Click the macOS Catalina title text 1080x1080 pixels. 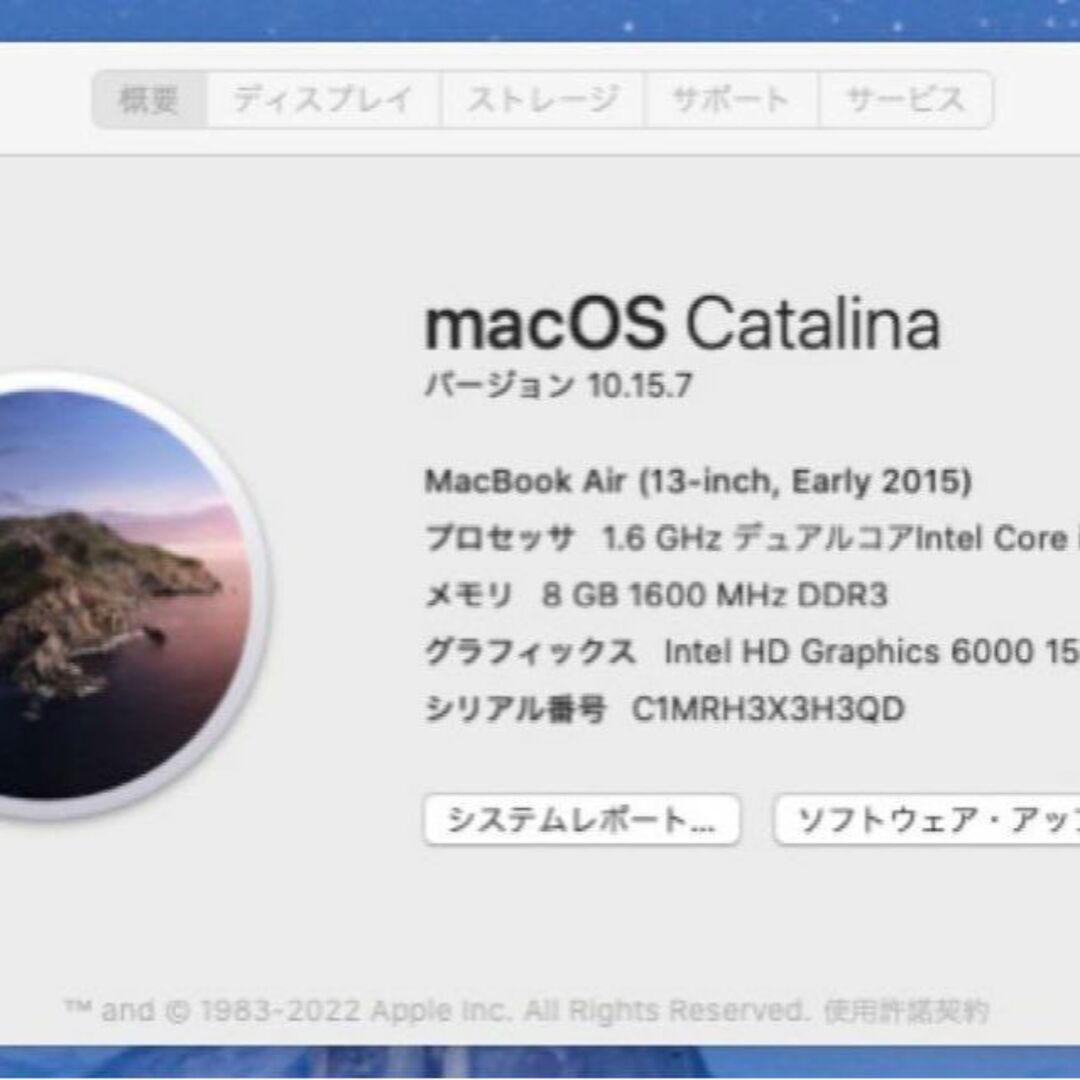[683, 324]
